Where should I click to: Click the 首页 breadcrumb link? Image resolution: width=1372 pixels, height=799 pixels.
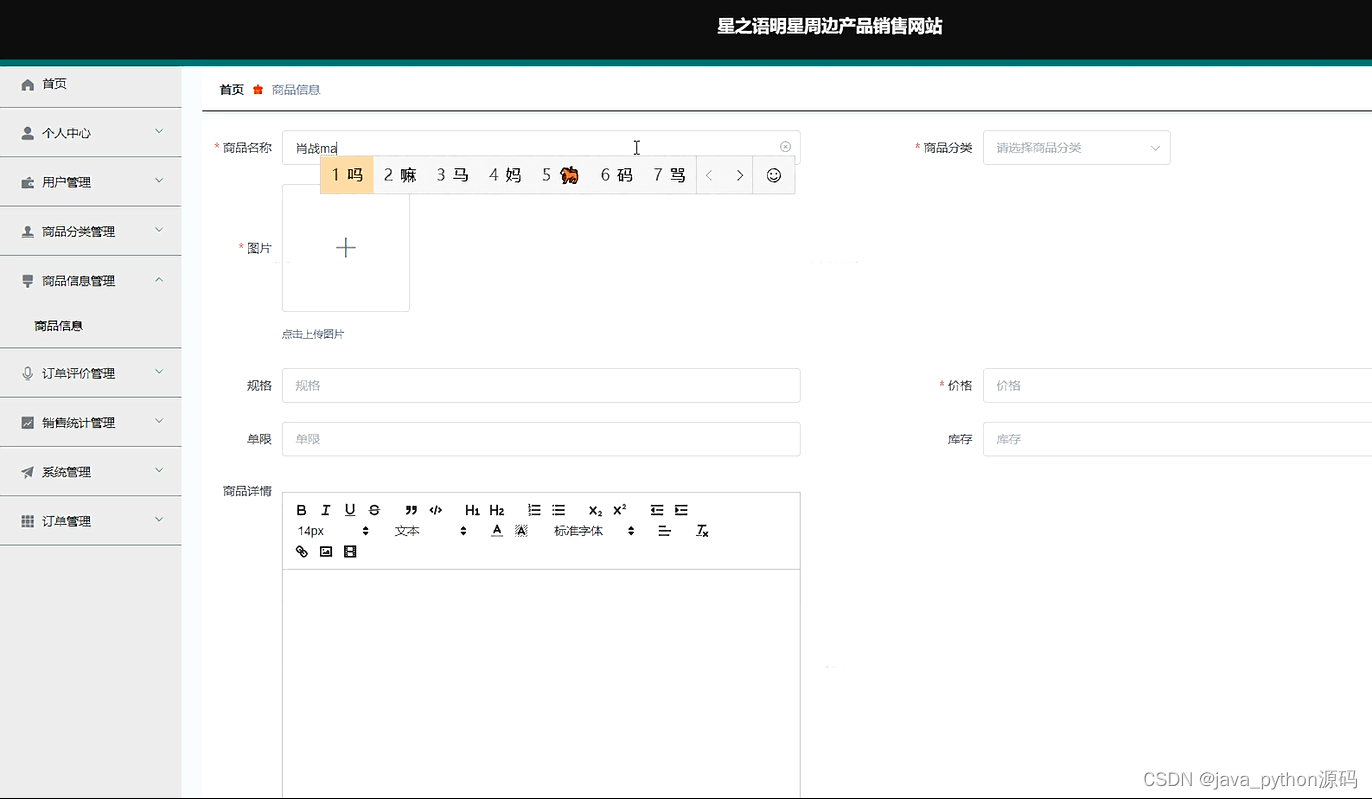coord(231,90)
